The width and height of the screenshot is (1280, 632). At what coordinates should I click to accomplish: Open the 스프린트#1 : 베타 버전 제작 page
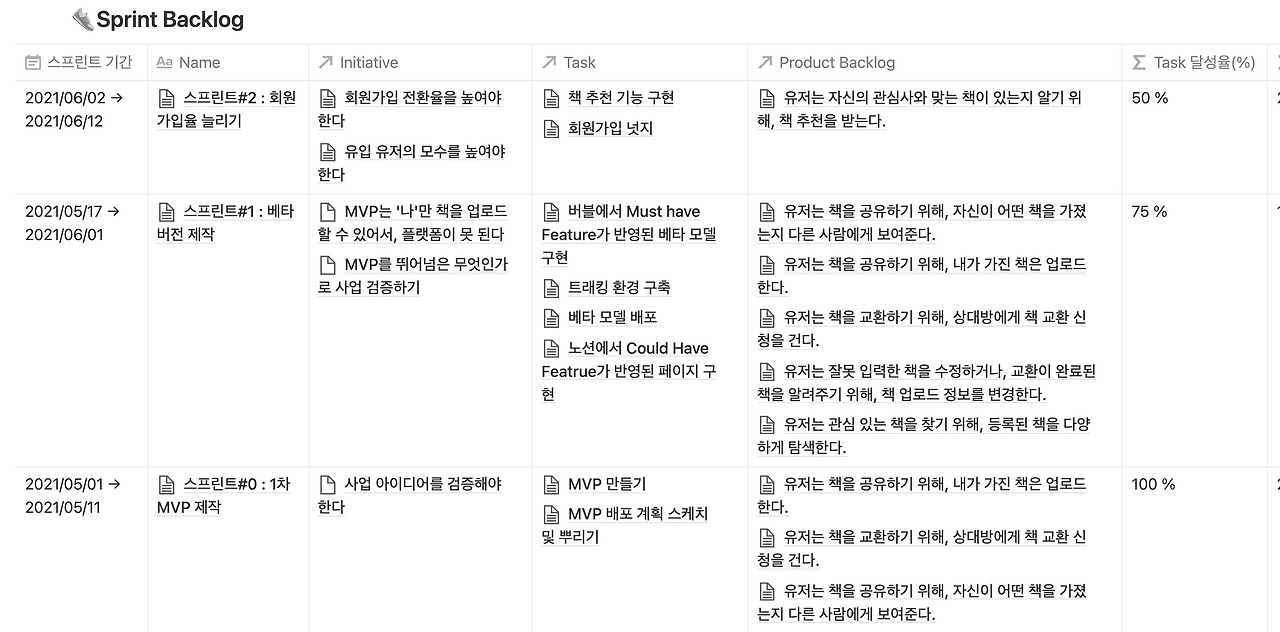pyautogui.click(x=226, y=223)
